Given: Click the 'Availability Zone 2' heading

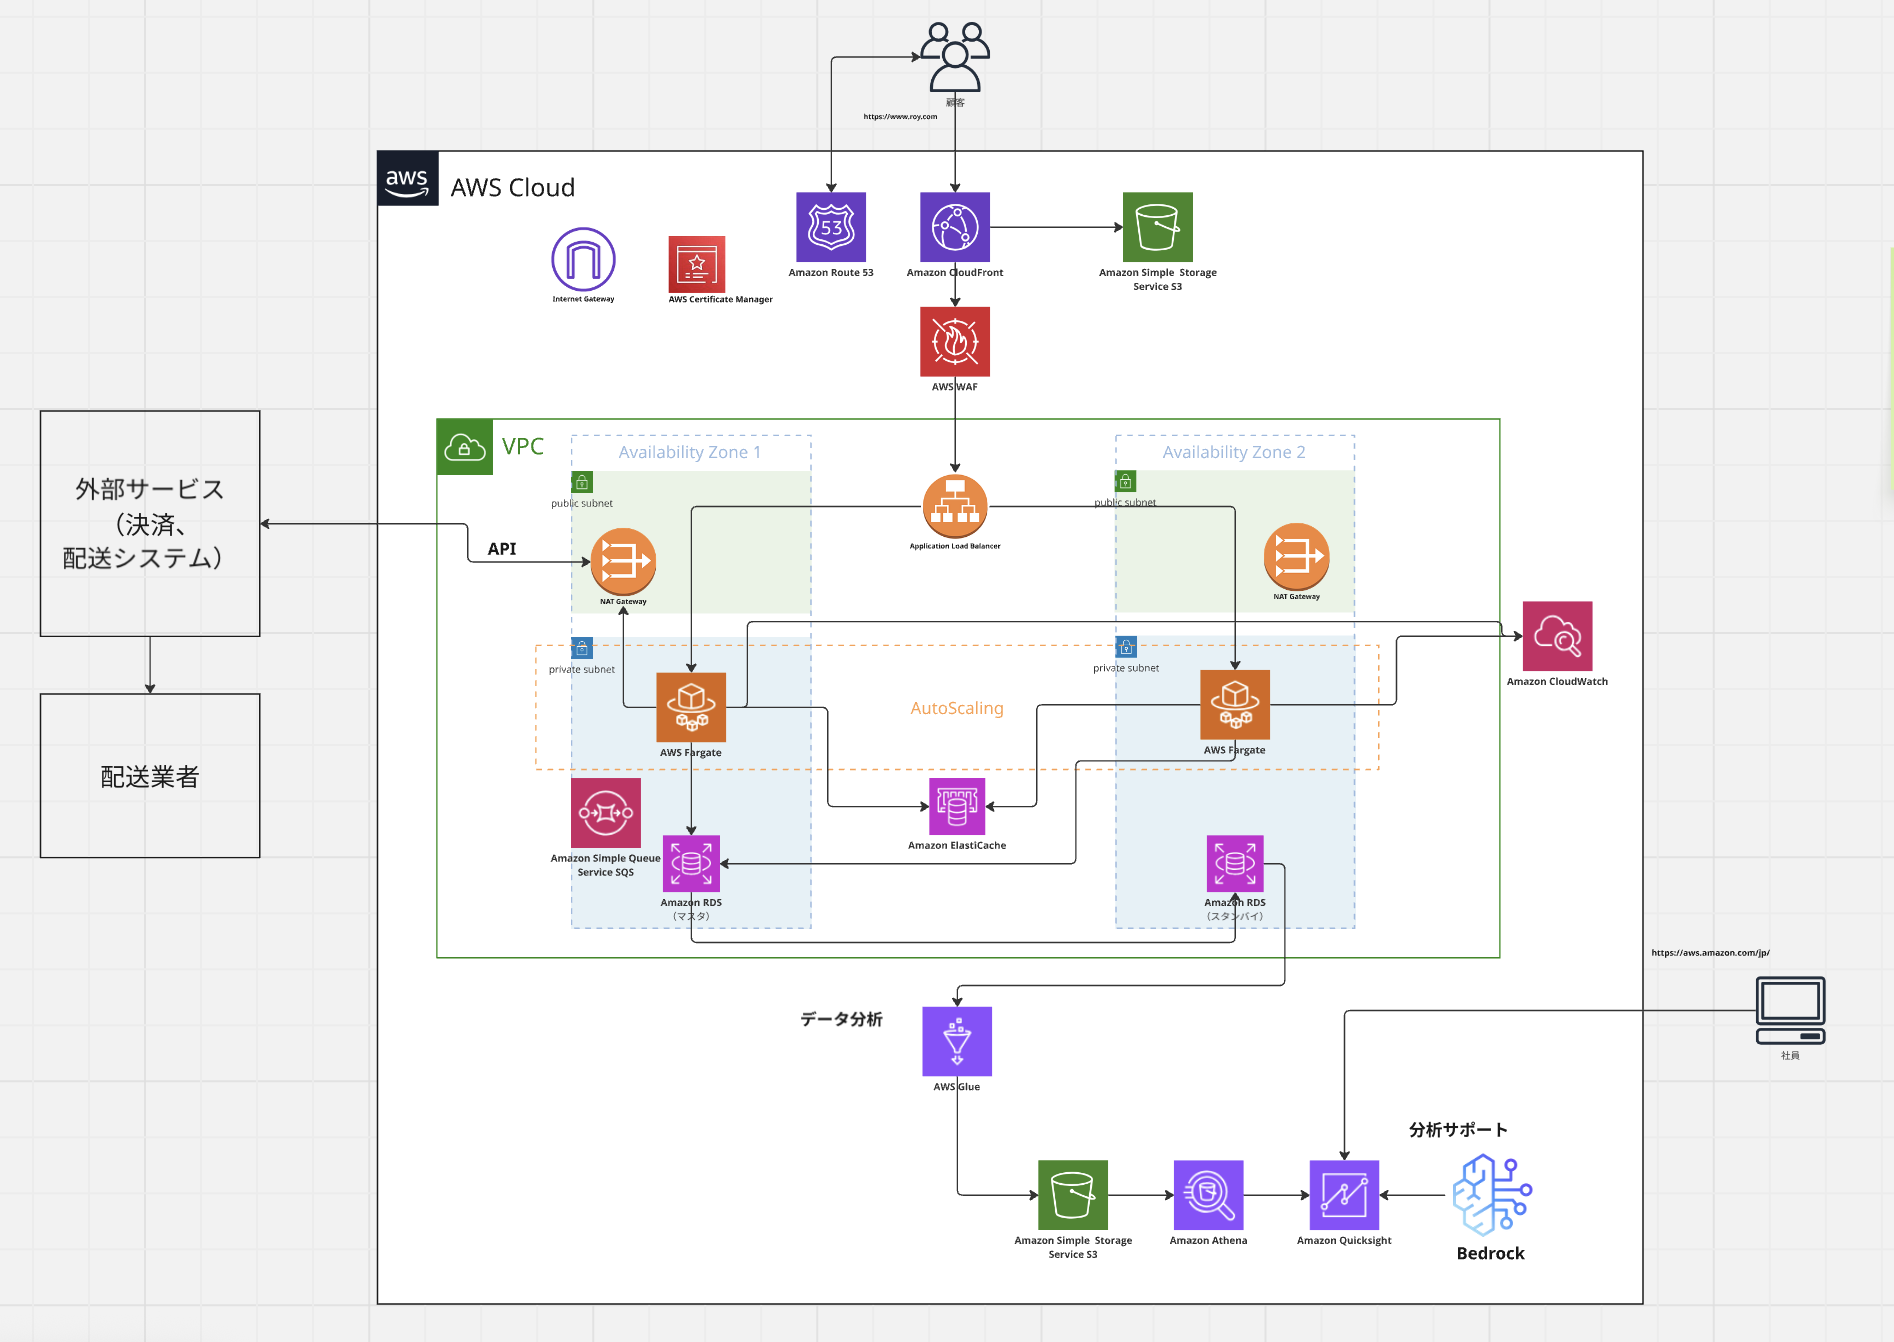Looking at the screenshot, I should click(x=1234, y=452).
